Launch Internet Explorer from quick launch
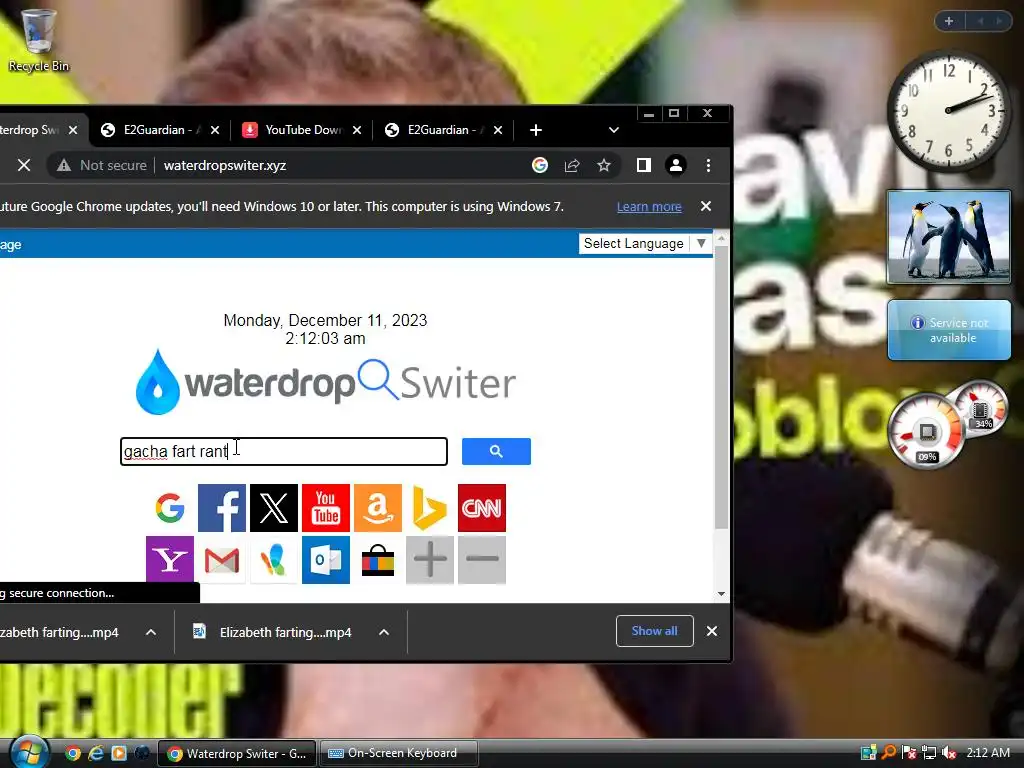1024x768 pixels. [x=96, y=753]
